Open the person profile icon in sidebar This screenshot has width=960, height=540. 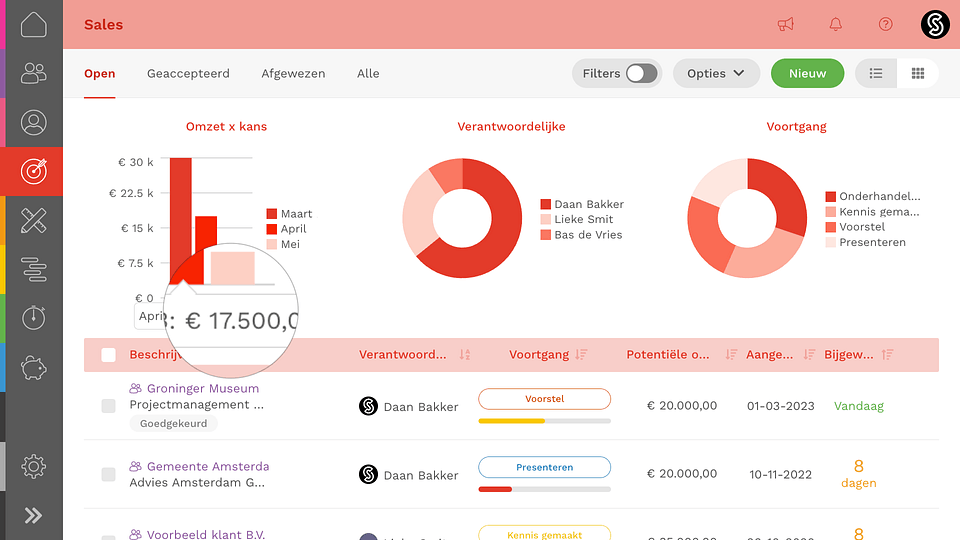pos(34,122)
